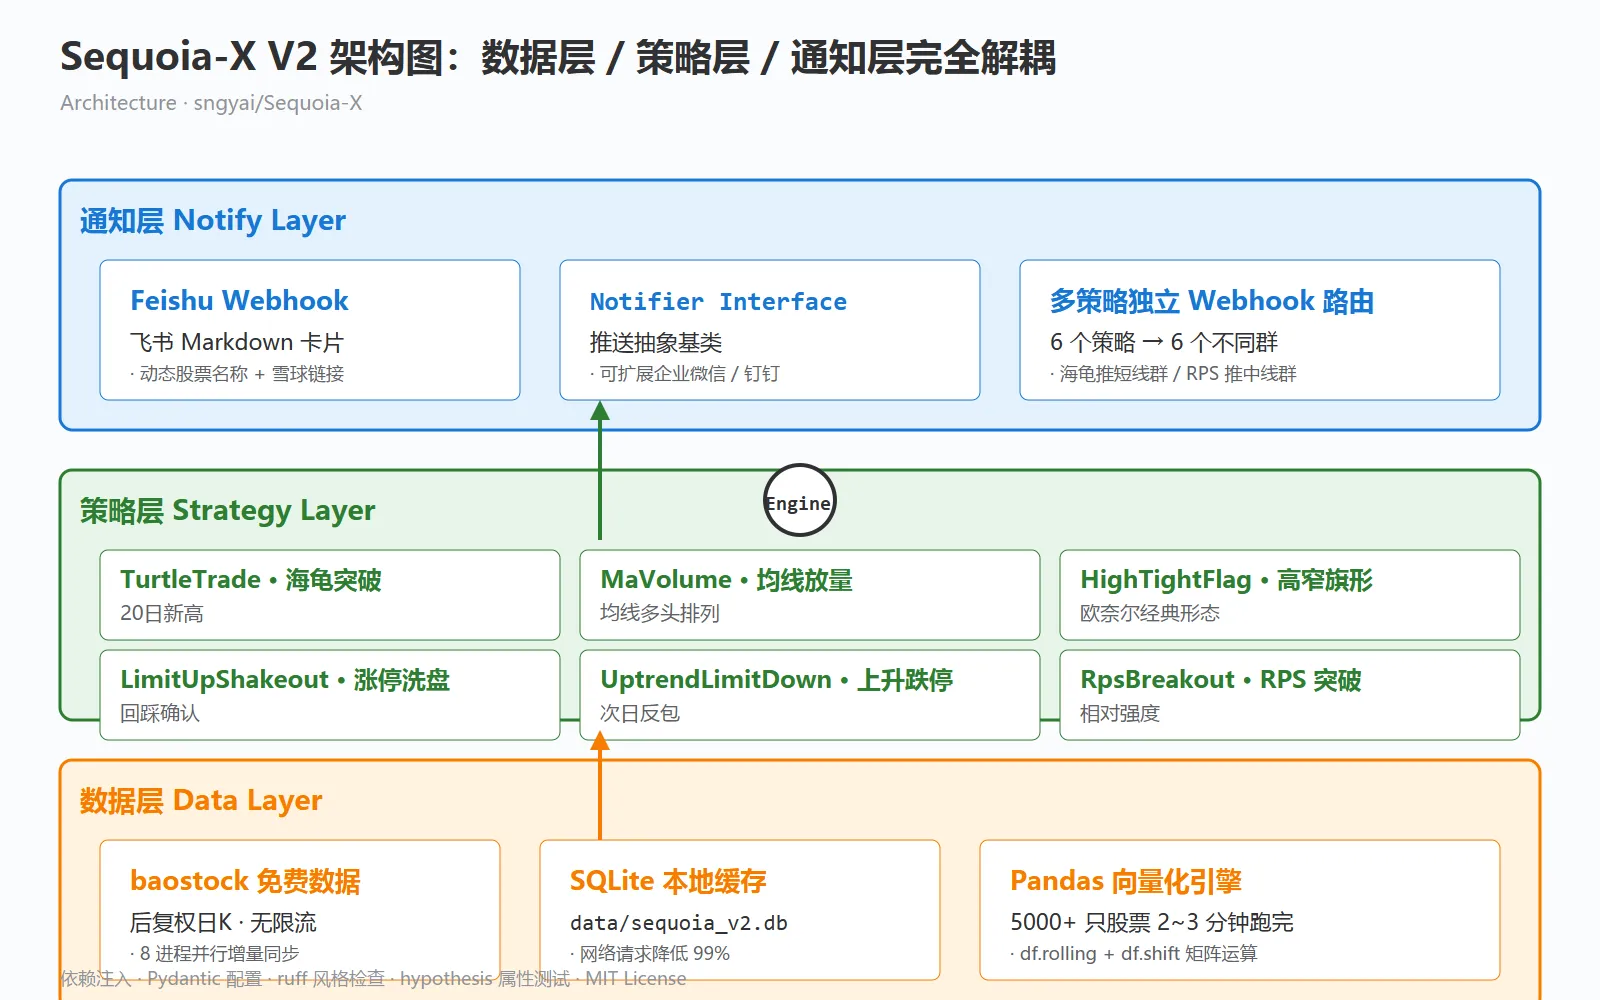The image size is (1600, 1000).
Task: Select the "策略层 Strategy Layer" heading
Action: (x=228, y=510)
